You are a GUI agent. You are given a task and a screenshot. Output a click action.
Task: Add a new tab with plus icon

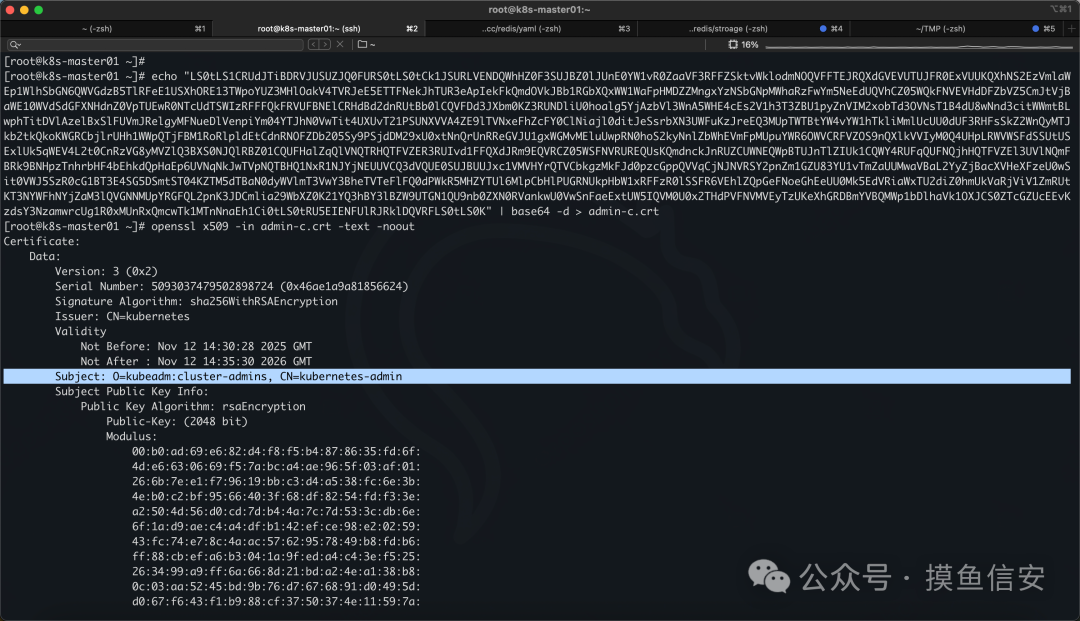pyautogui.click(x=1071, y=28)
